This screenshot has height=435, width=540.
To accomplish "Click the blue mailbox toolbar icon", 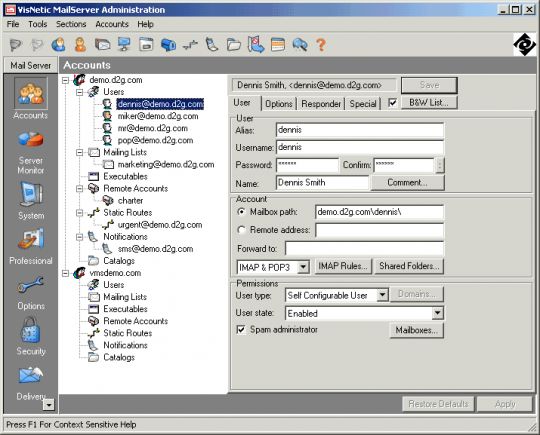I will coord(168,45).
